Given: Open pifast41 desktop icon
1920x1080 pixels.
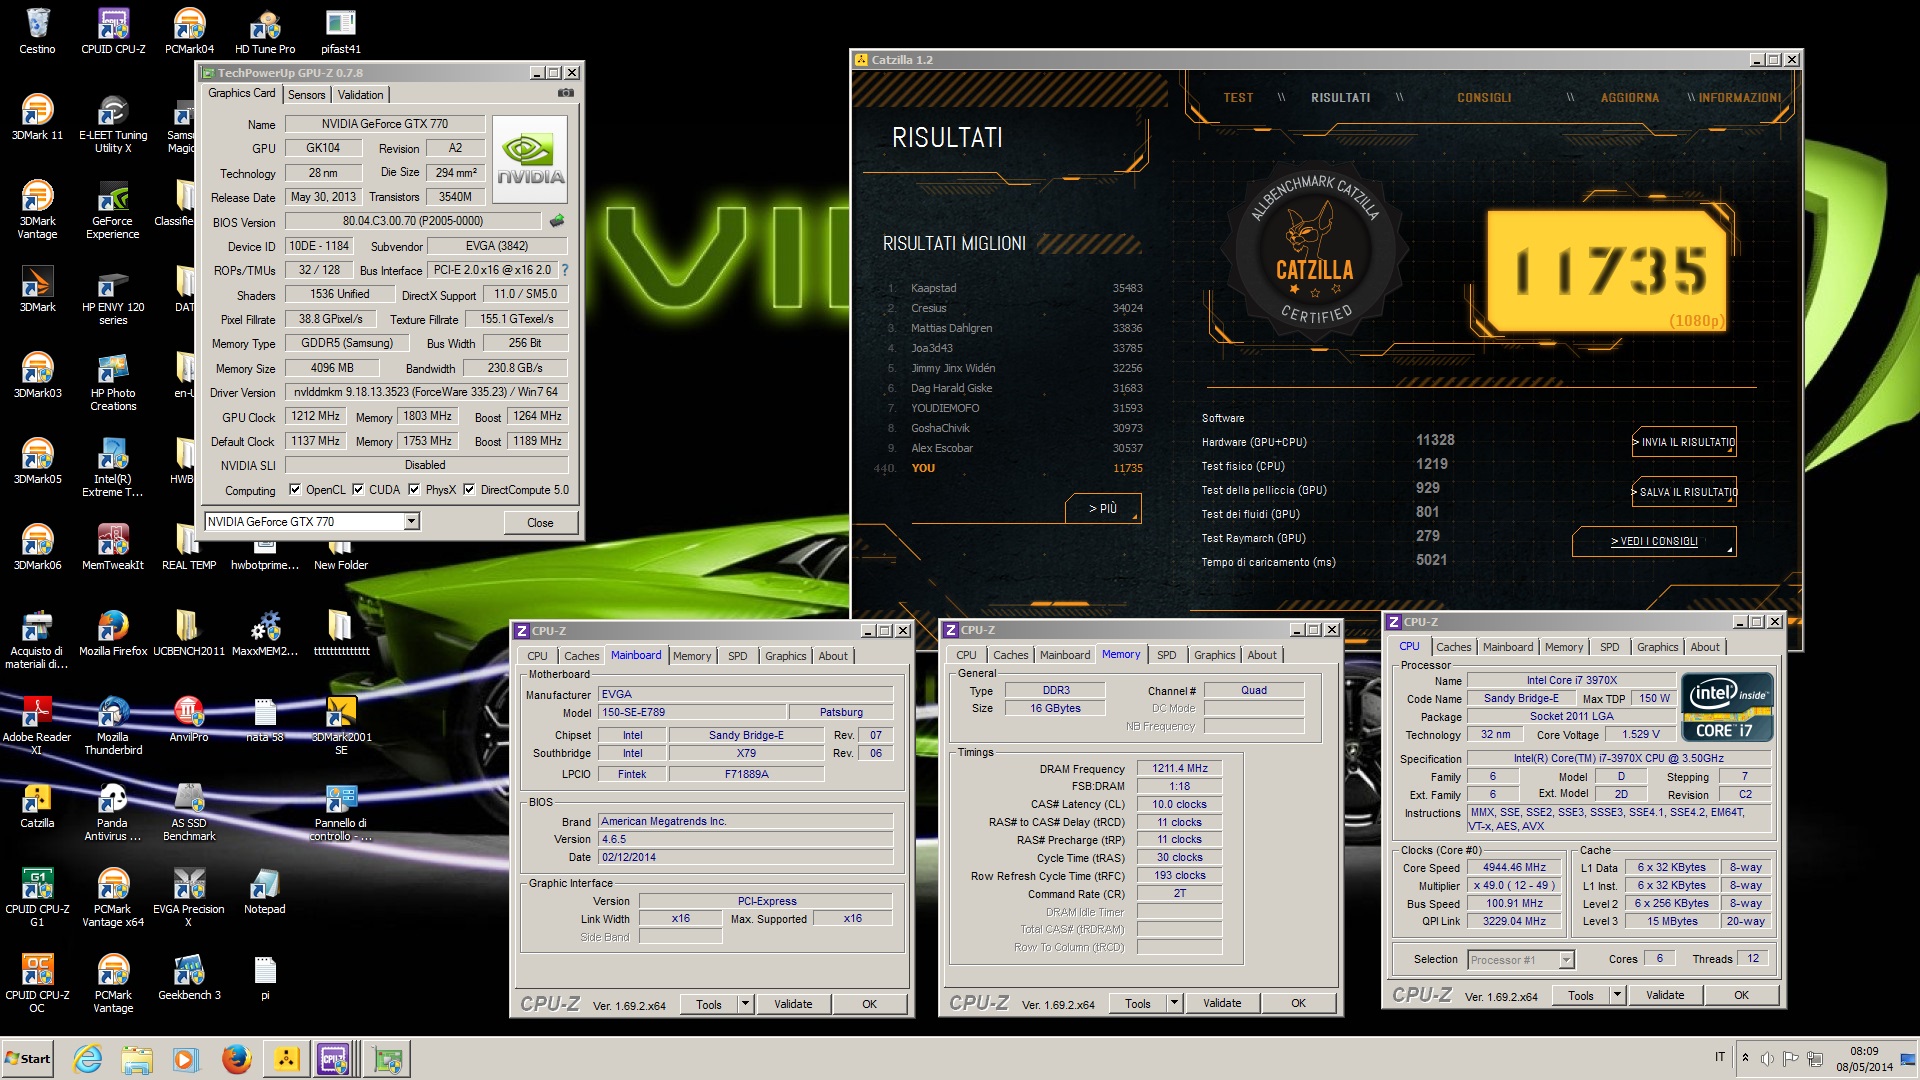Looking at the screenshot, I should [341, 30].
